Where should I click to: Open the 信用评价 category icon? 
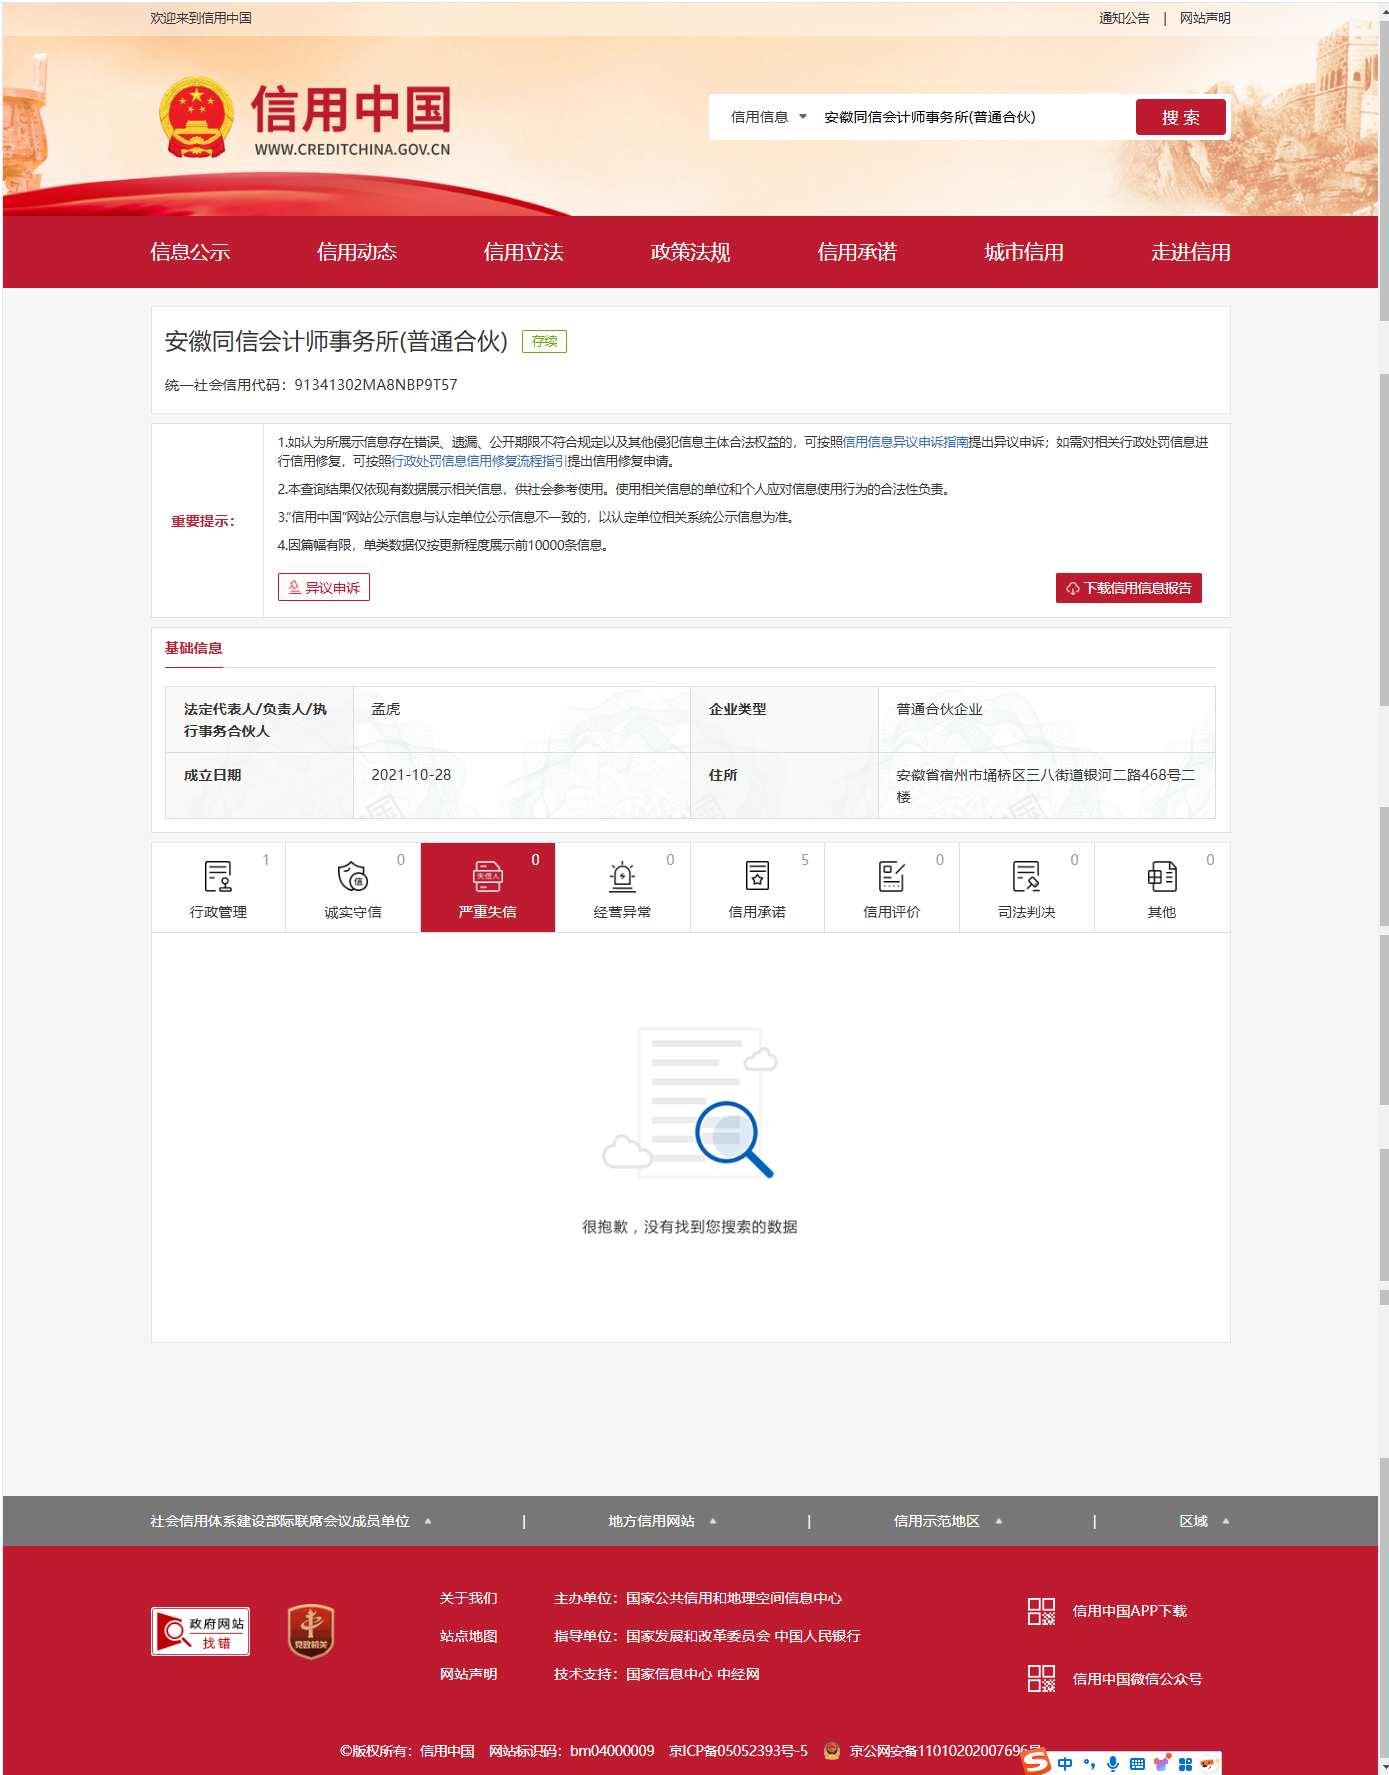891,877
